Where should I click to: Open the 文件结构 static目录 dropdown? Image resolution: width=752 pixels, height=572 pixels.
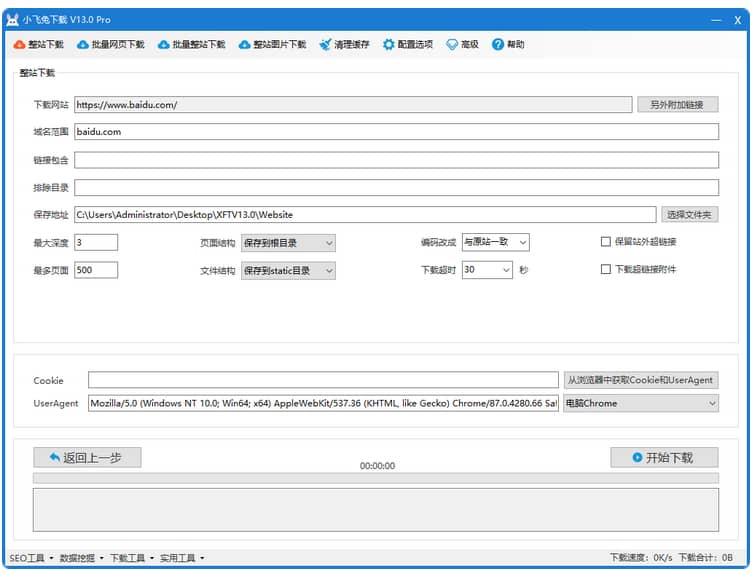[x=288, y=271]
